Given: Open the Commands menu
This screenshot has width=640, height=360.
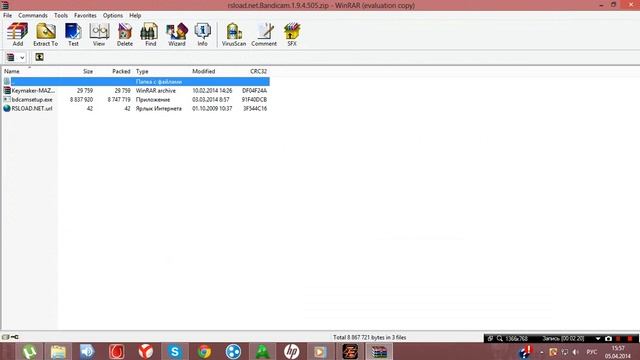Looking at the screenshot, I should (33, 15).
